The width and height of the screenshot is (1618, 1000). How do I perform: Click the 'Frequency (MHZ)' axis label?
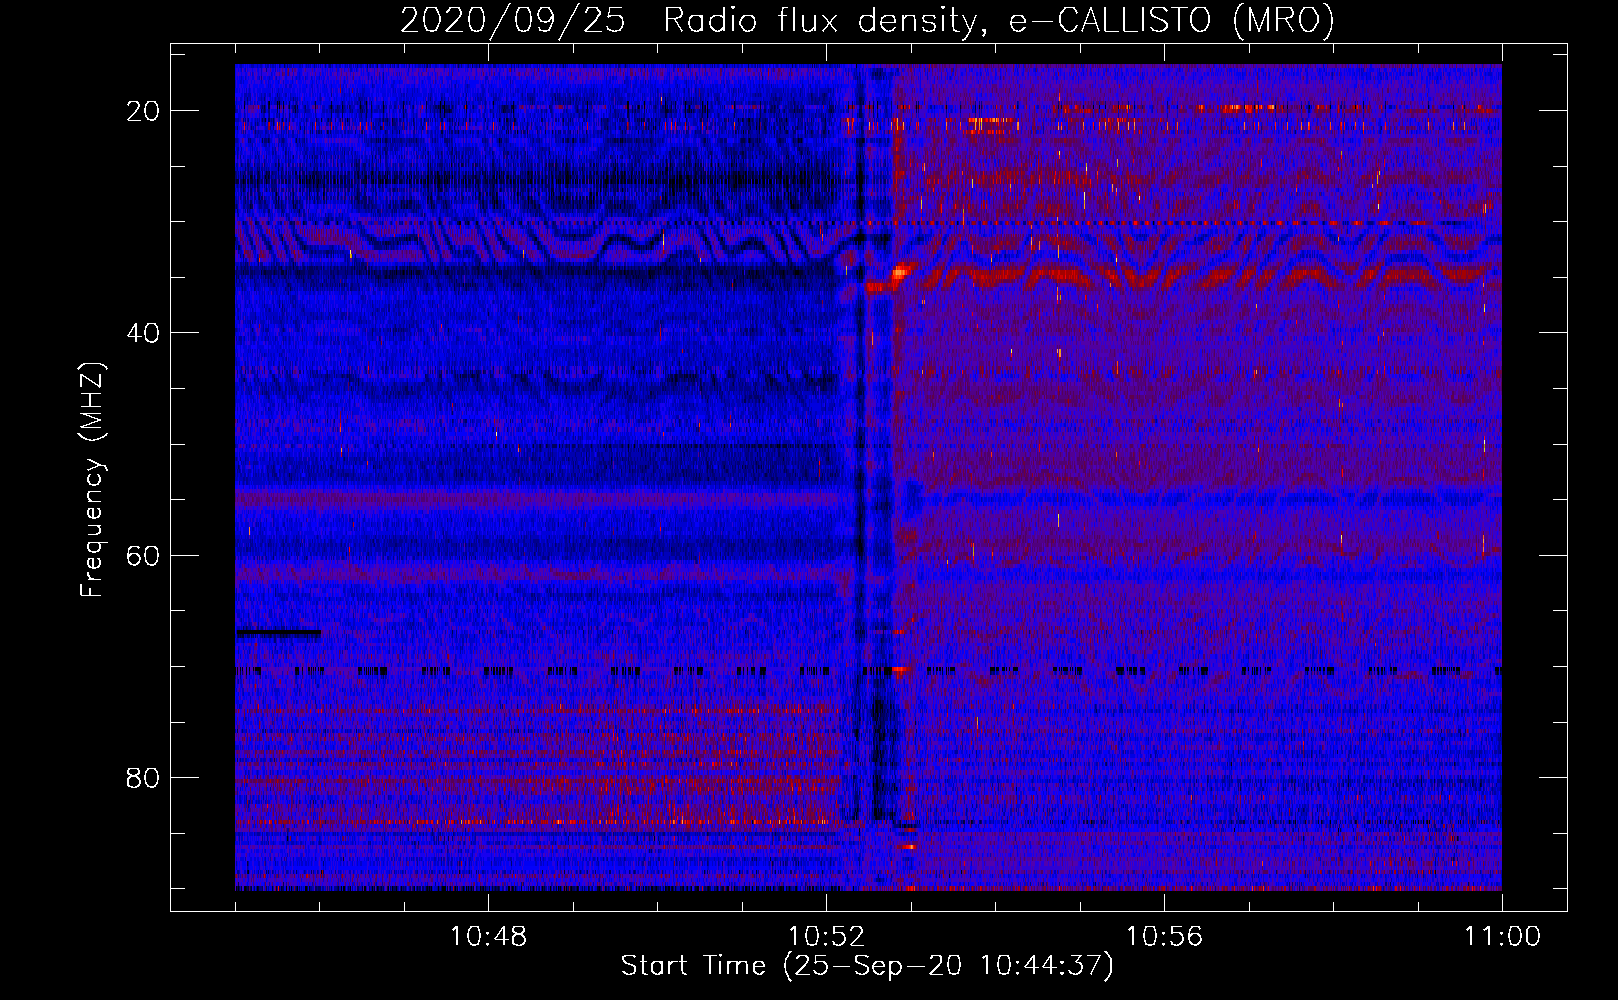point(92,480)
